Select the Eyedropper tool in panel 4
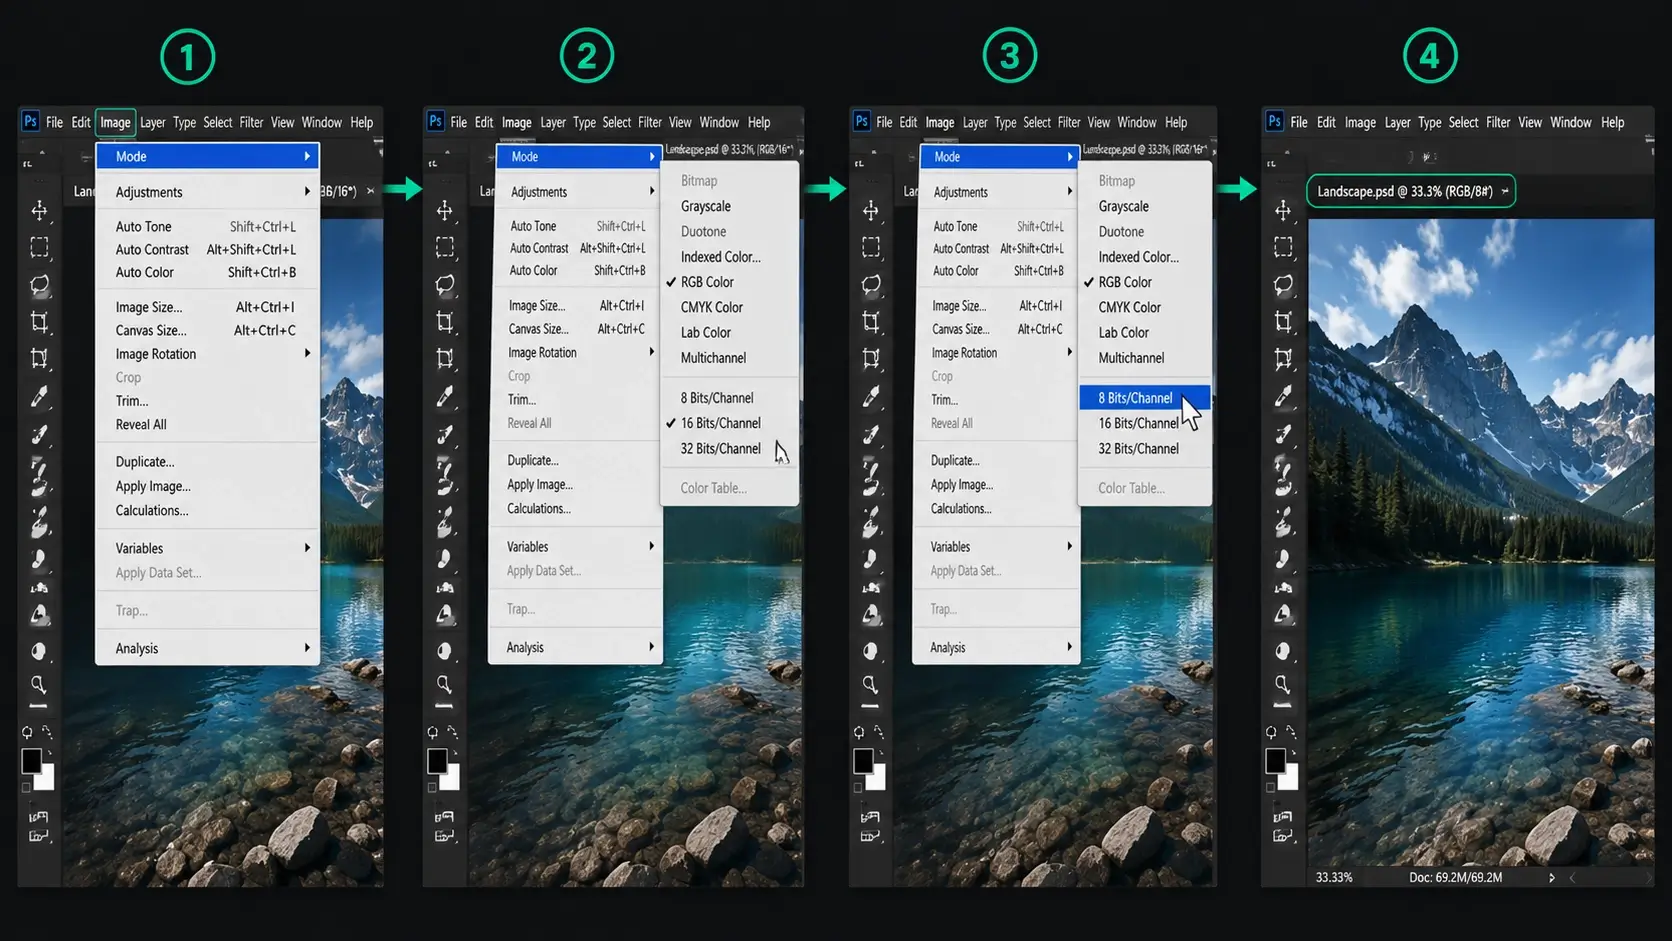This screenshot has width=1672, height=941. click(1283, 397)
